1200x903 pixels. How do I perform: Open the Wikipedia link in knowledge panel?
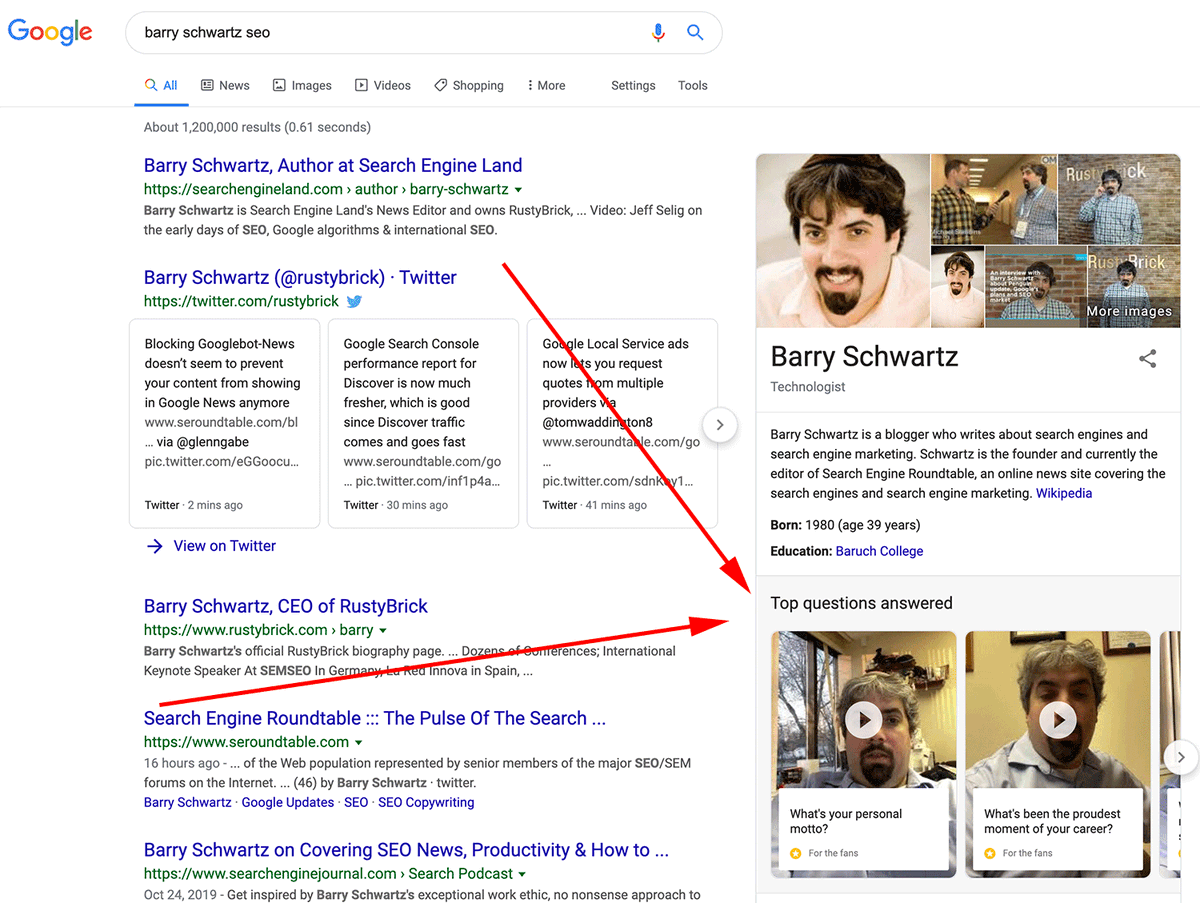tap(1064, 493)
